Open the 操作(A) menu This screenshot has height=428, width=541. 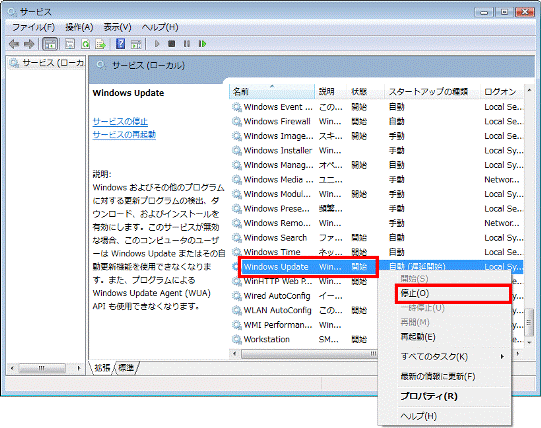point(79,27)
